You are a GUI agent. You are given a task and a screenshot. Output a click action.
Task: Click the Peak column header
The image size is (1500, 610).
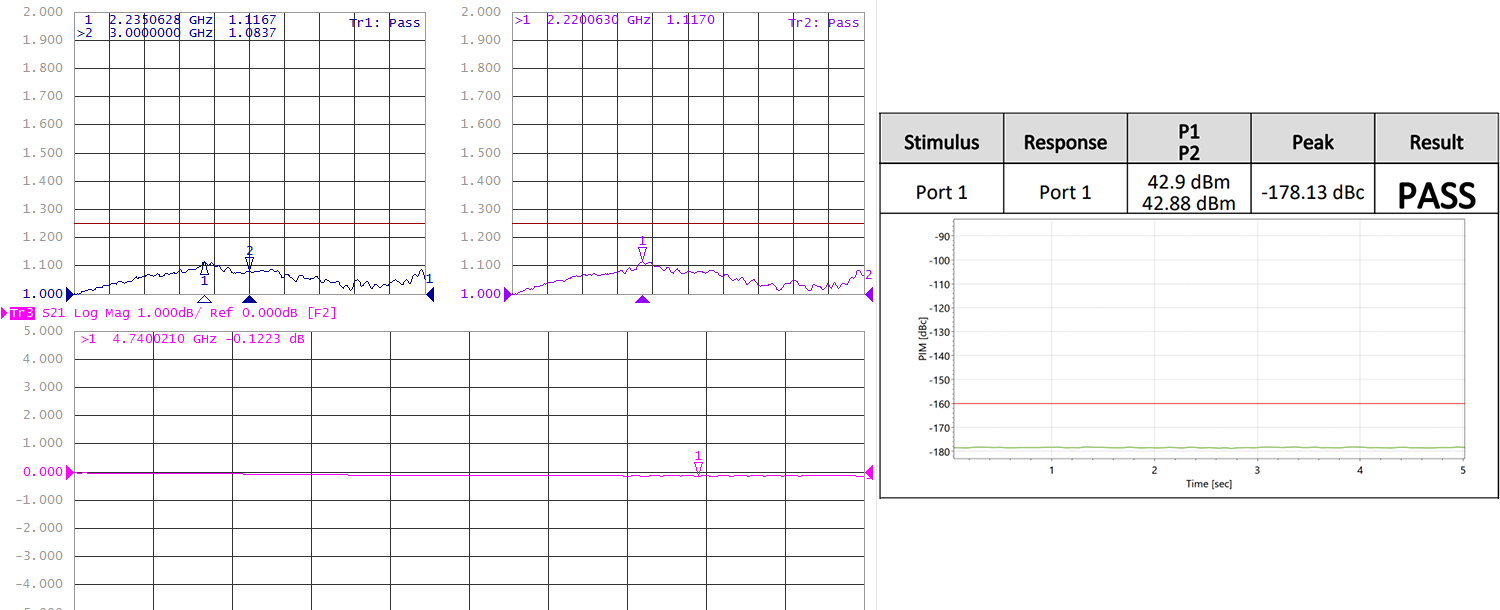[x=1312, y=142]
